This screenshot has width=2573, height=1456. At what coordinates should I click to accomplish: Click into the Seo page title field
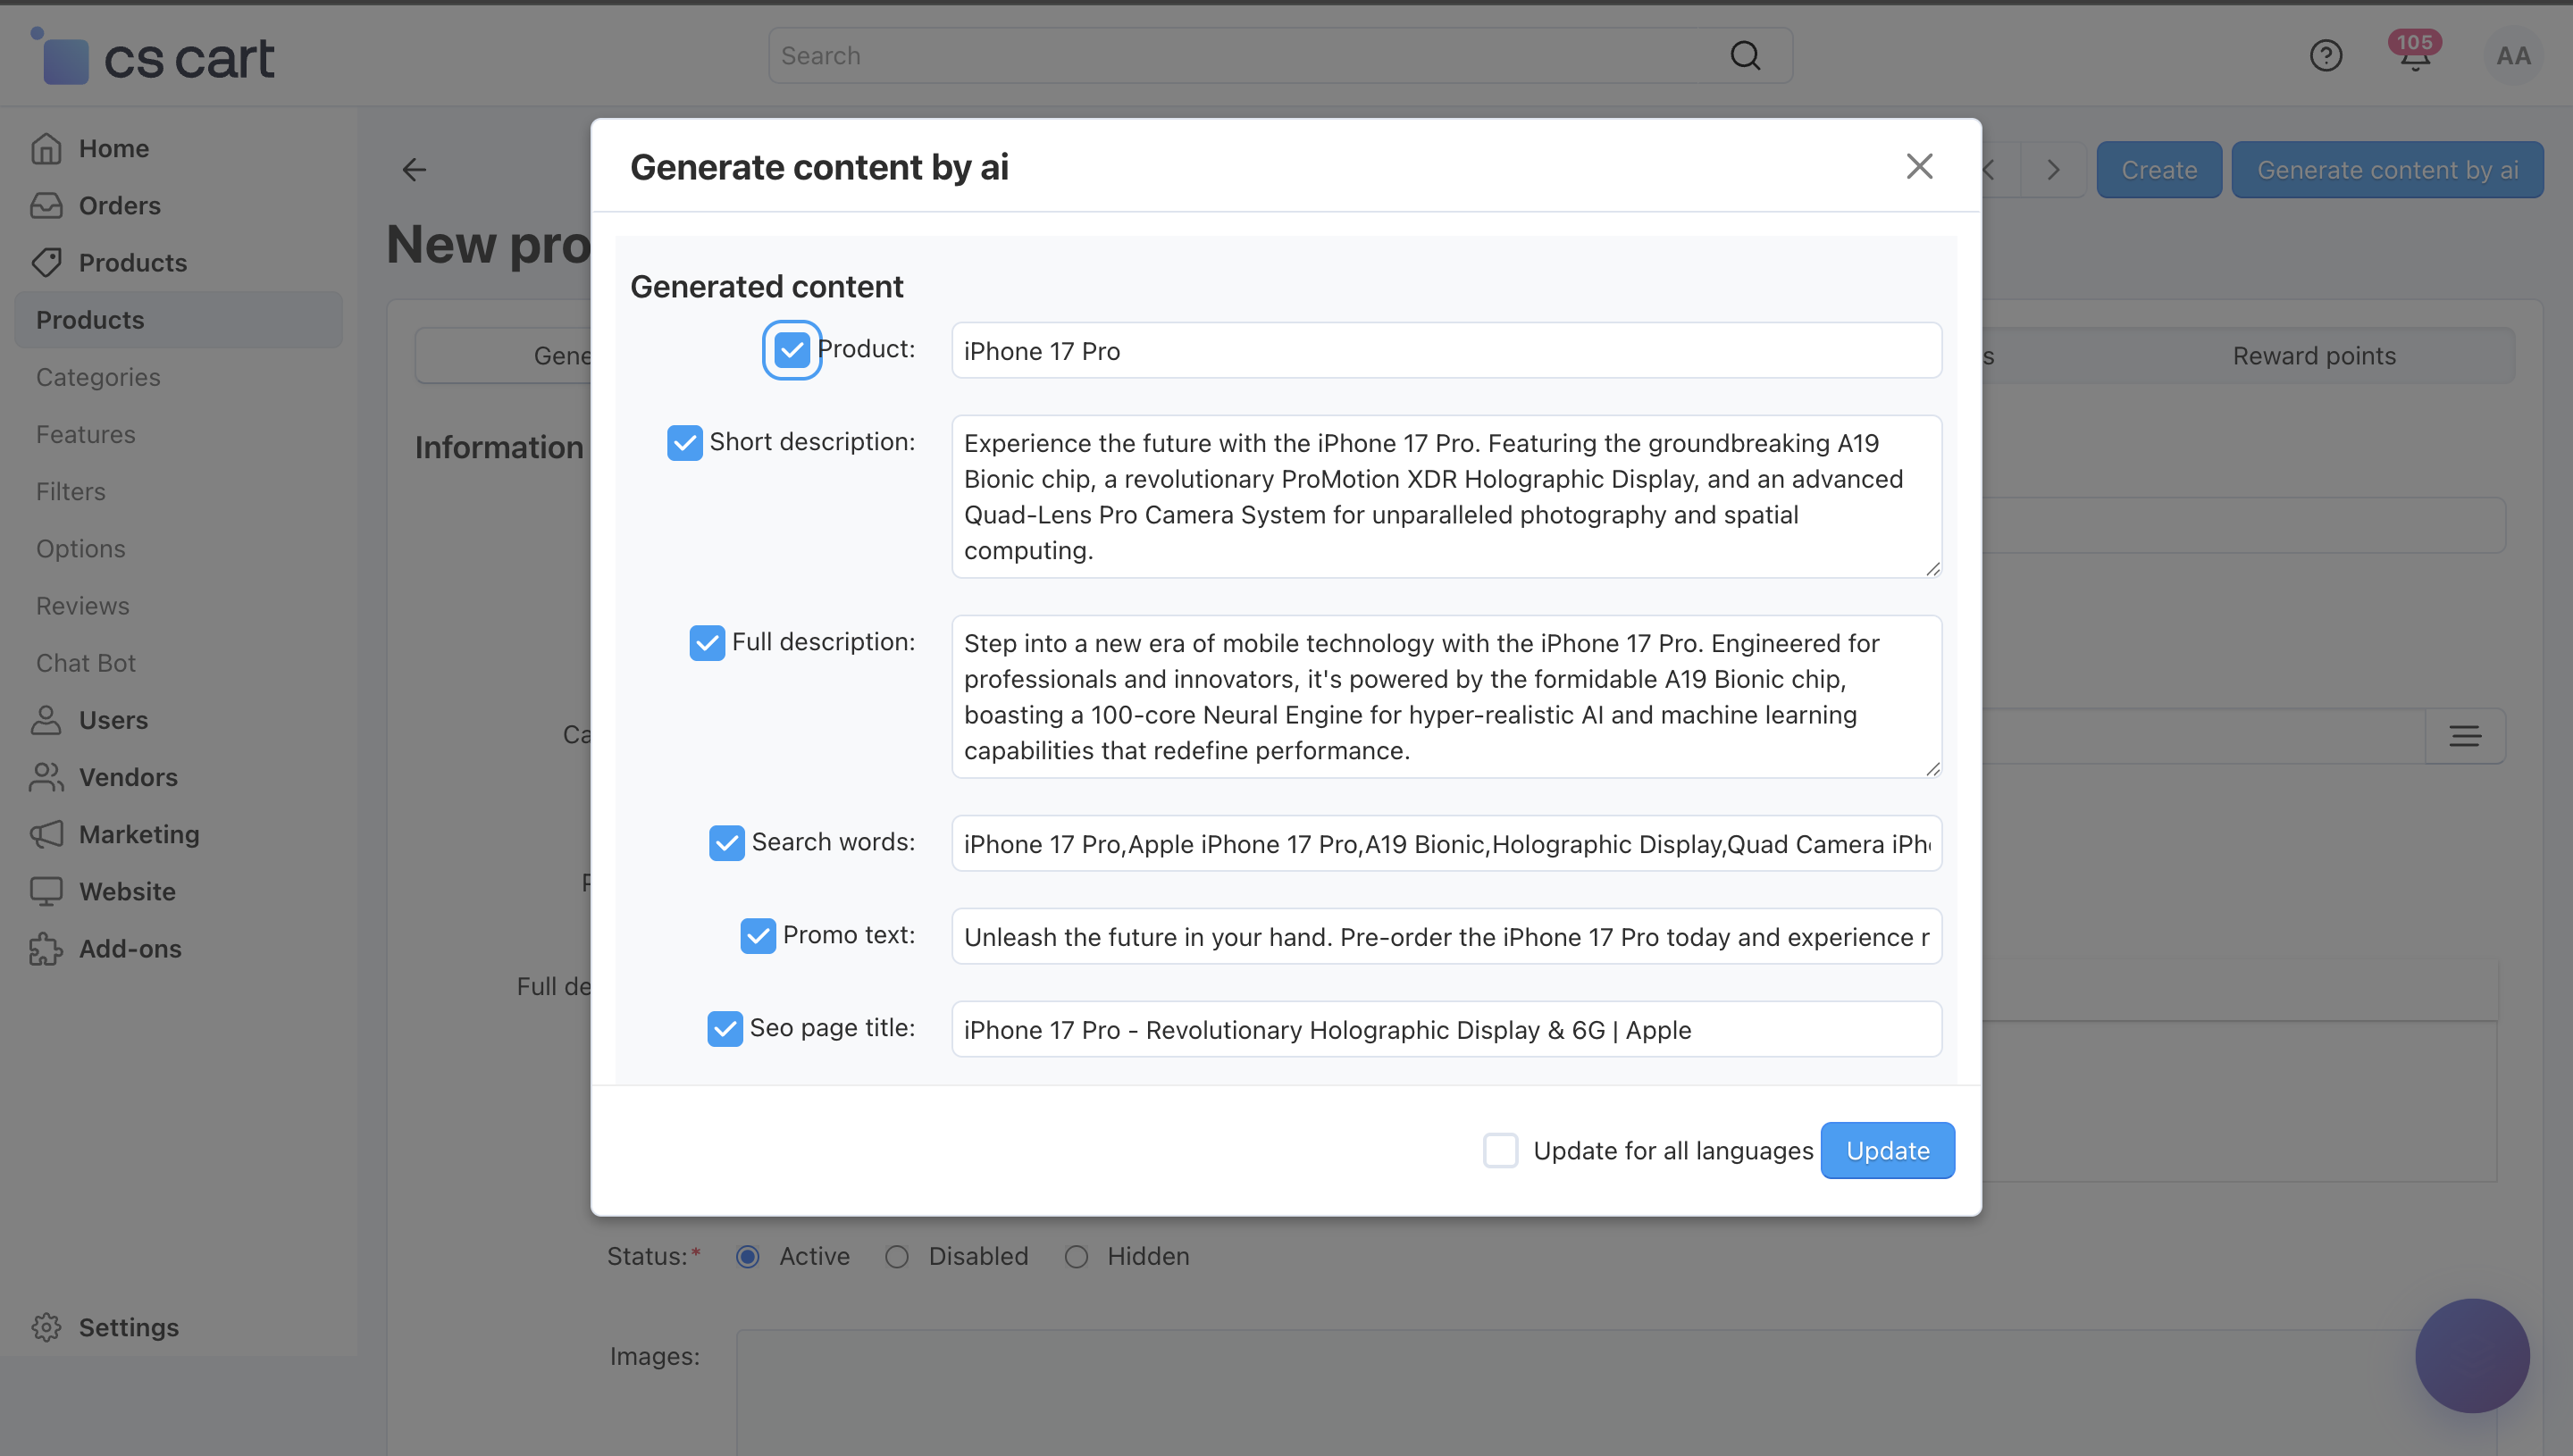click(1445, 1029)
